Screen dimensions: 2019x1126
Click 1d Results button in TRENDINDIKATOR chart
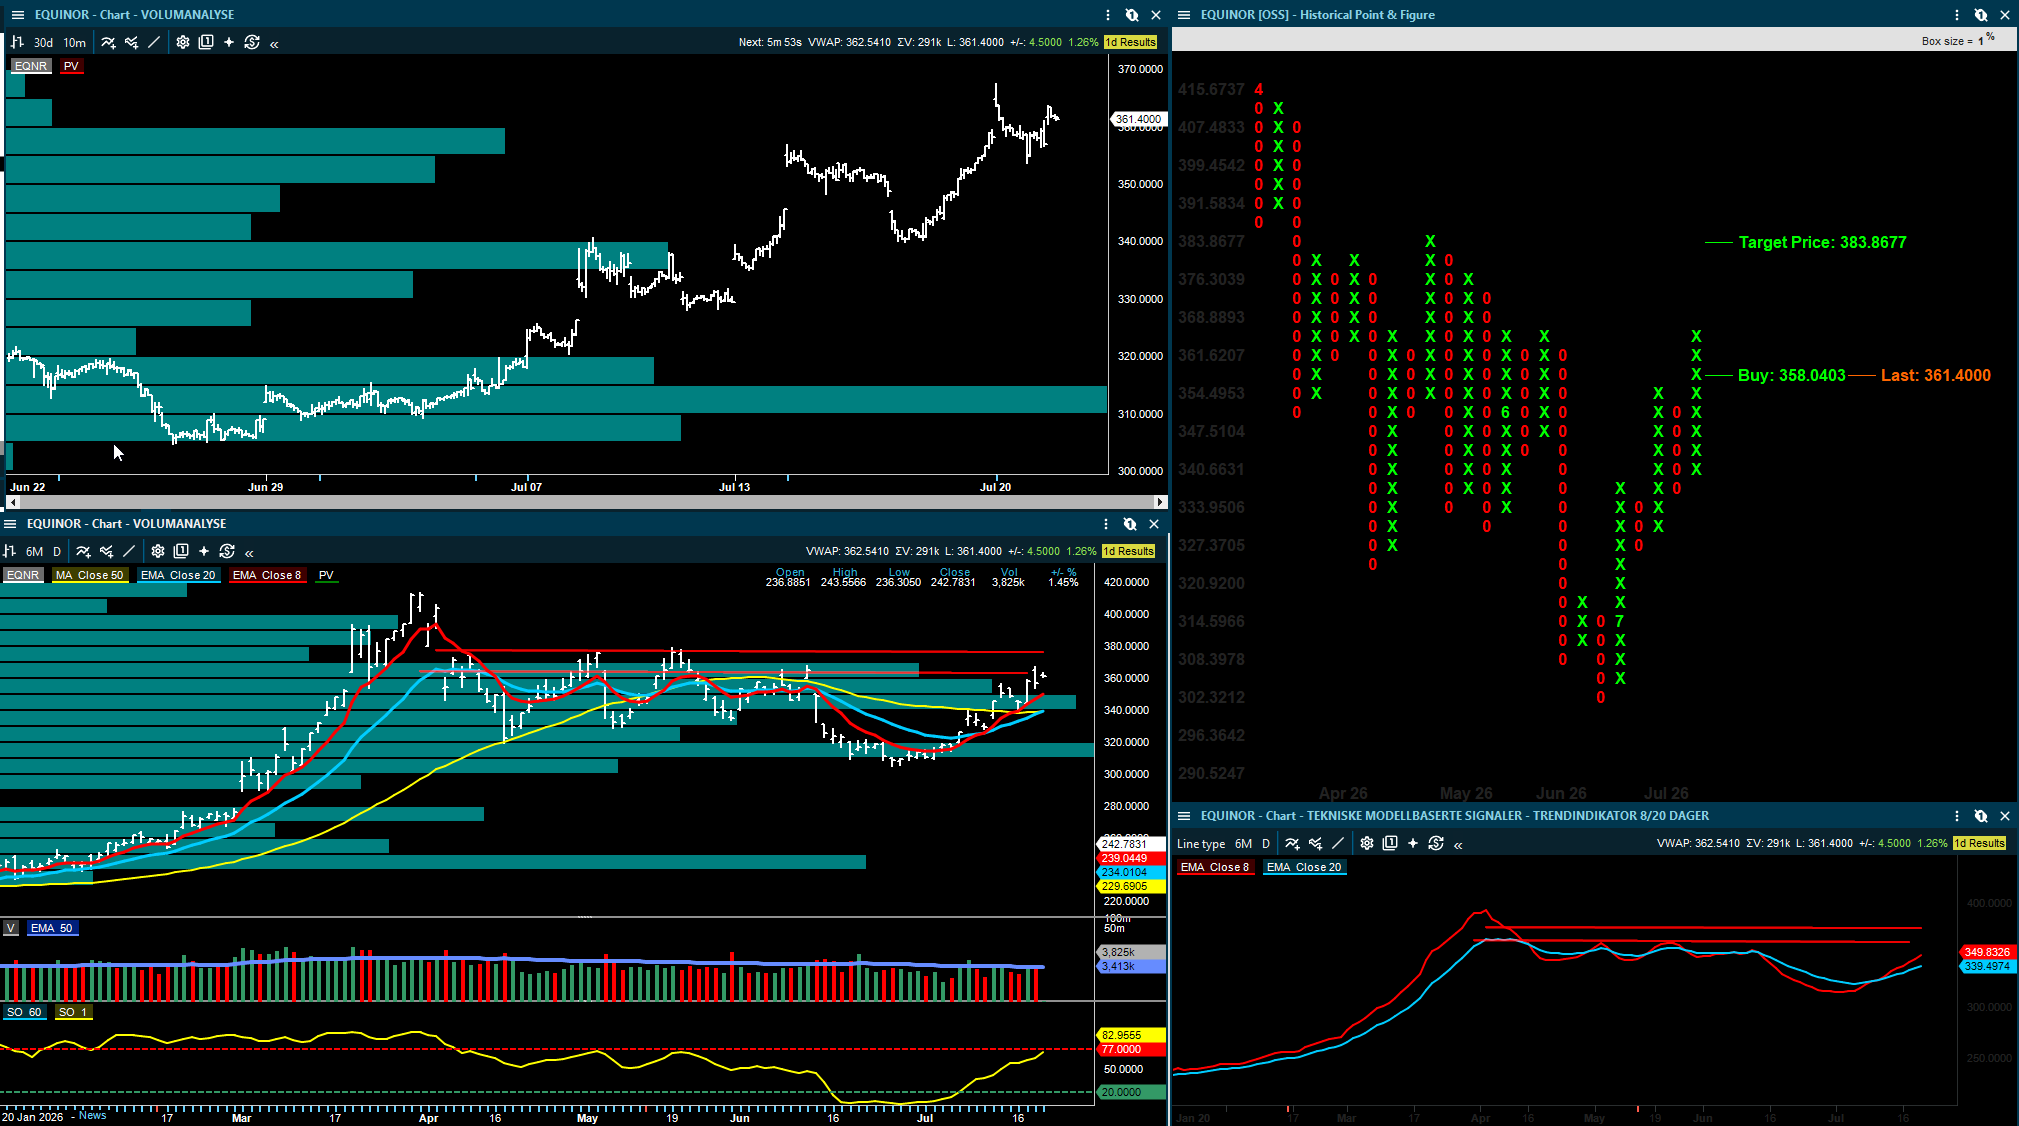pos(1980,843)
